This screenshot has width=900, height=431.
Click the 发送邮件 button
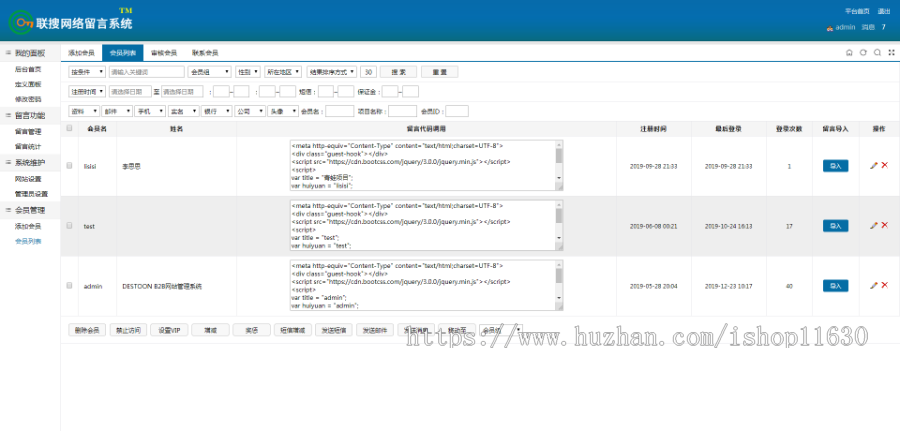click(375, 330)
